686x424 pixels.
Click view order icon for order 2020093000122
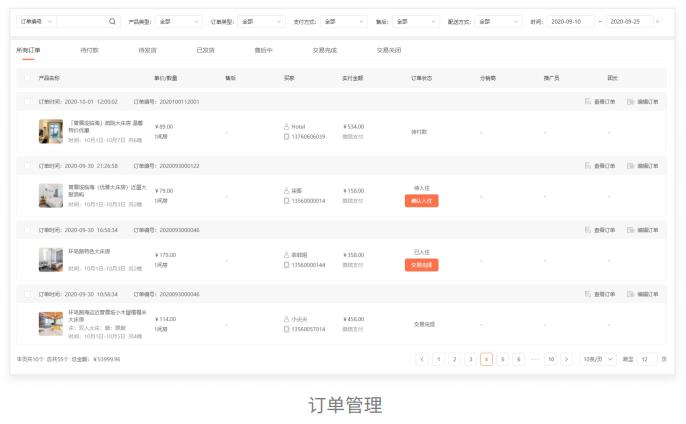[x=588, y=166]
